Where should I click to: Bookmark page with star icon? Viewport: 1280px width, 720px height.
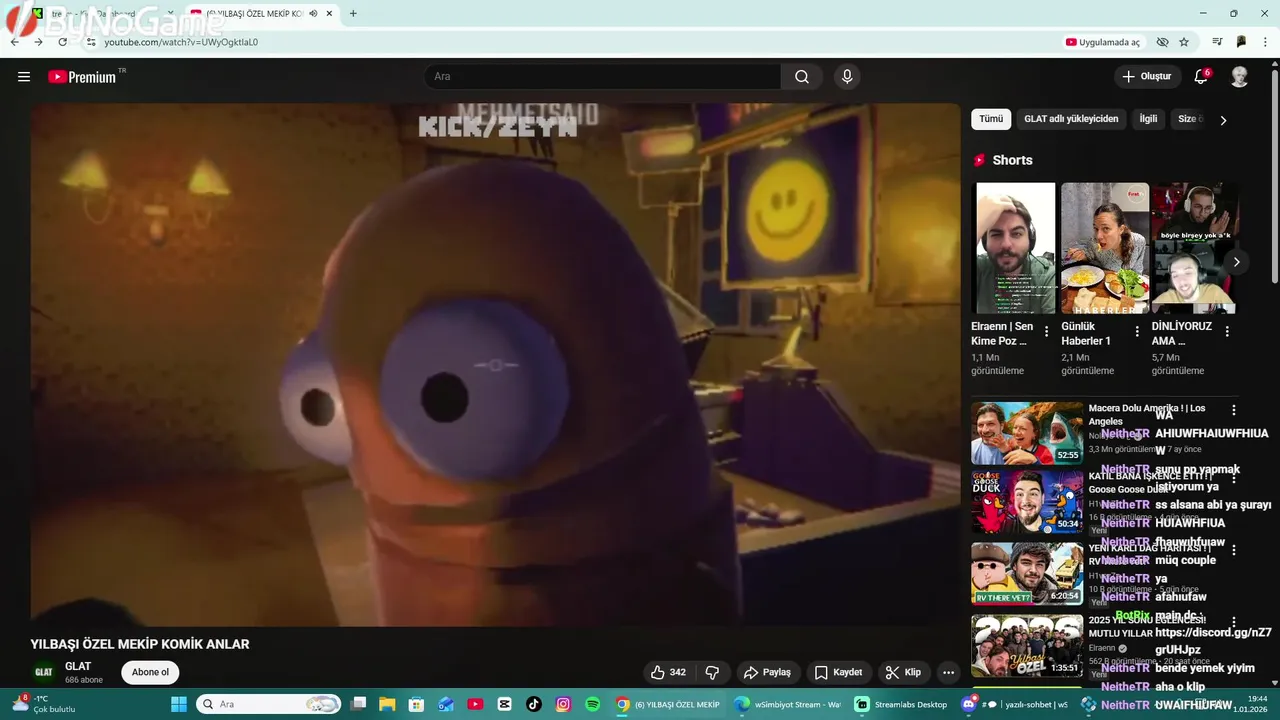pyautogui.click(x=1184, y=42)
